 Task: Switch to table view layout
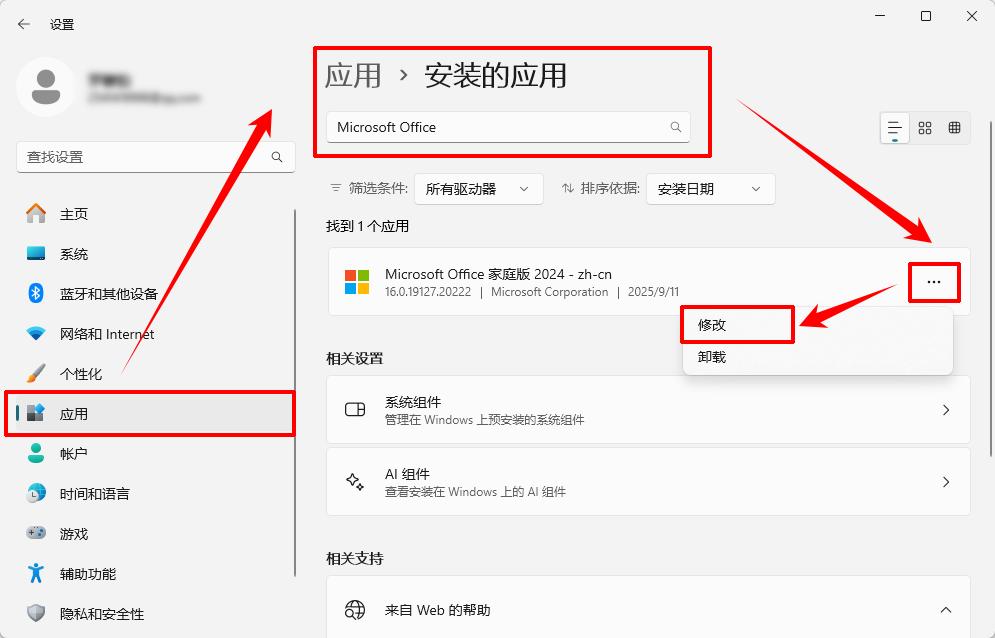click(x=954, y=128)
